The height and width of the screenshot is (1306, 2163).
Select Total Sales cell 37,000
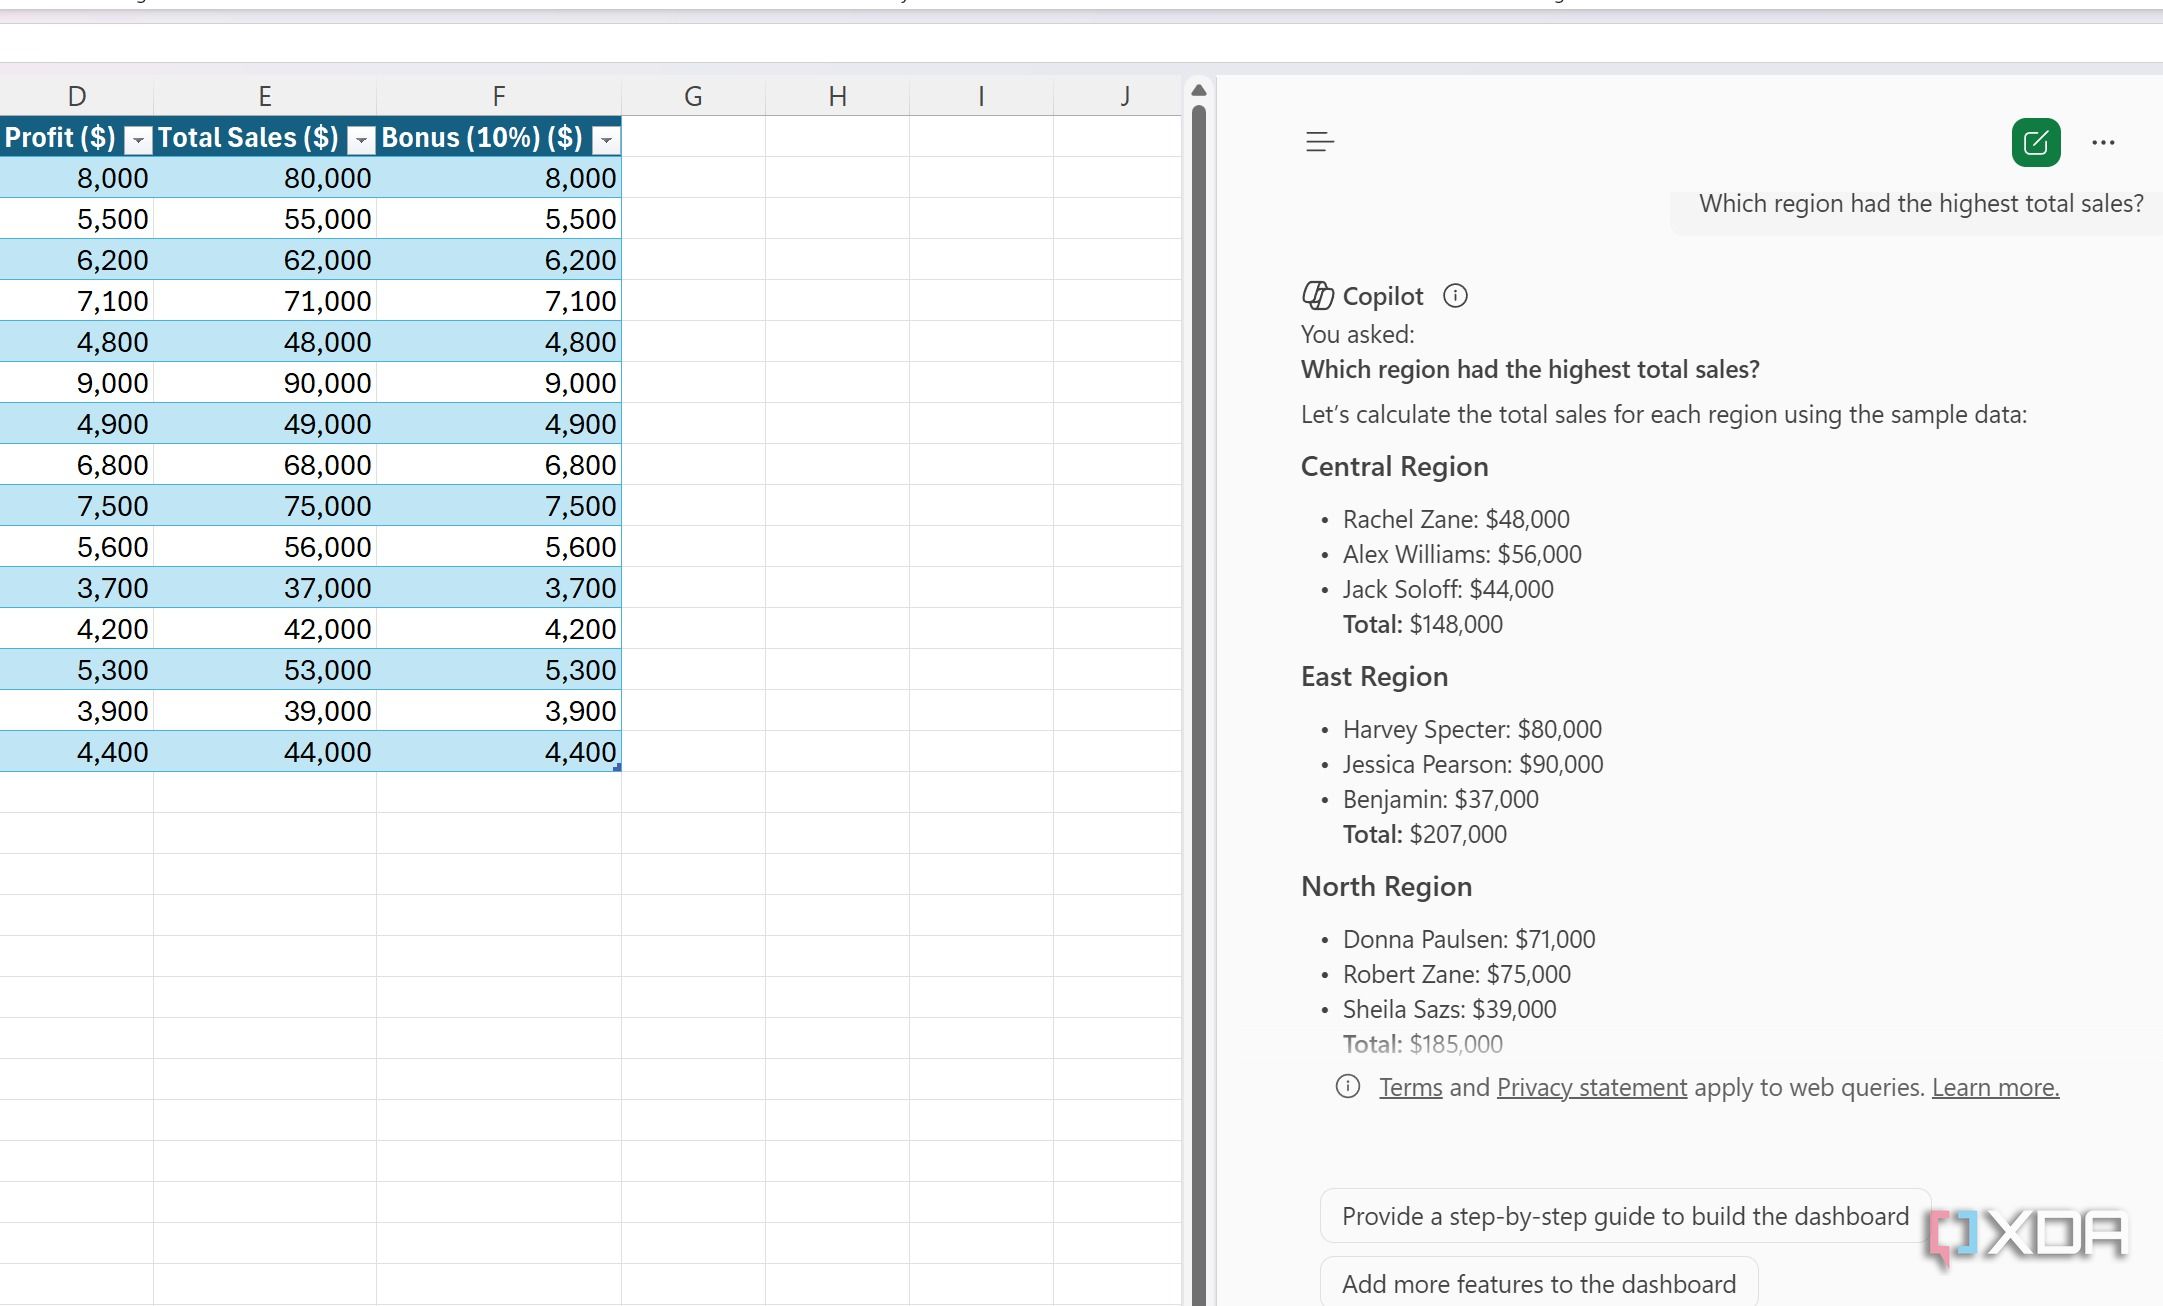pos(265,588)
